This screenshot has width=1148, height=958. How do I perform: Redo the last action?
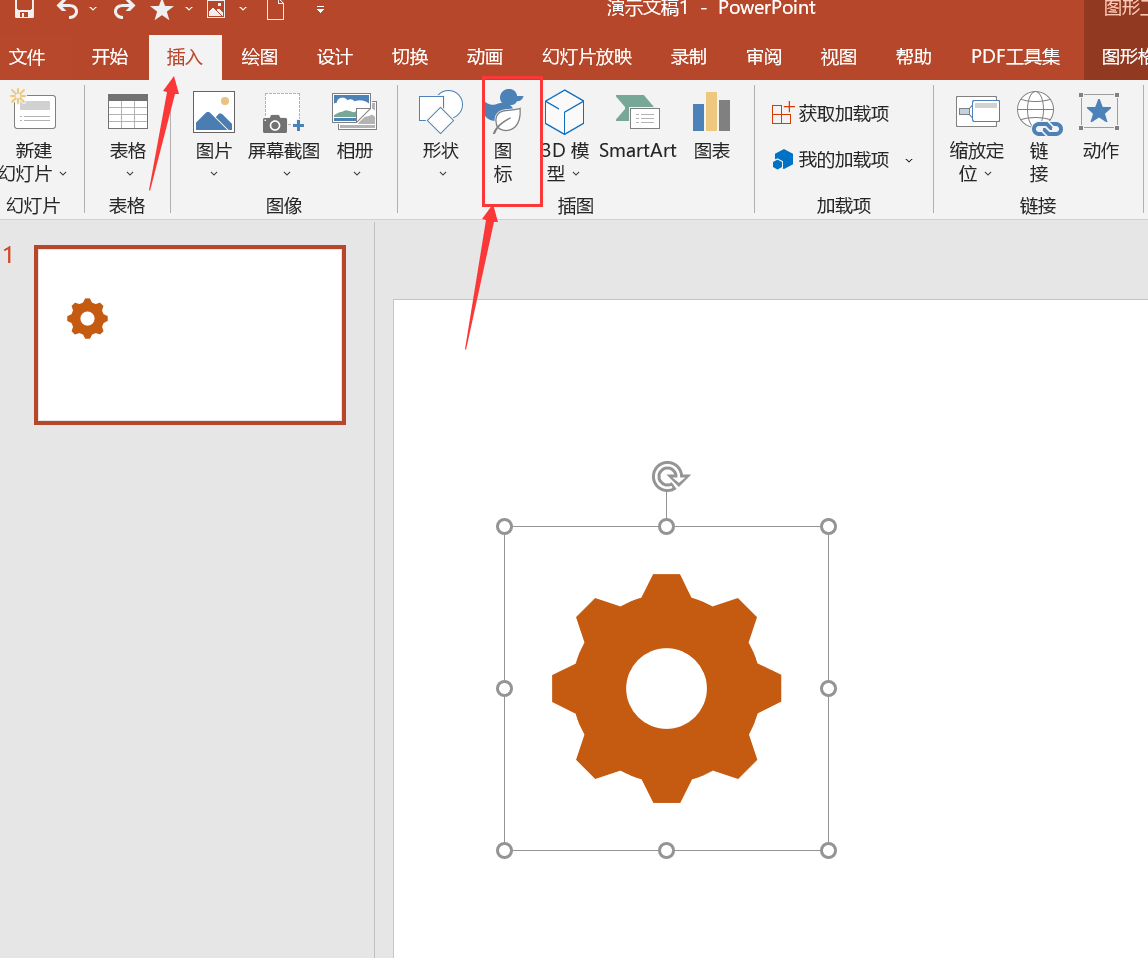click(x=124, y=9)
